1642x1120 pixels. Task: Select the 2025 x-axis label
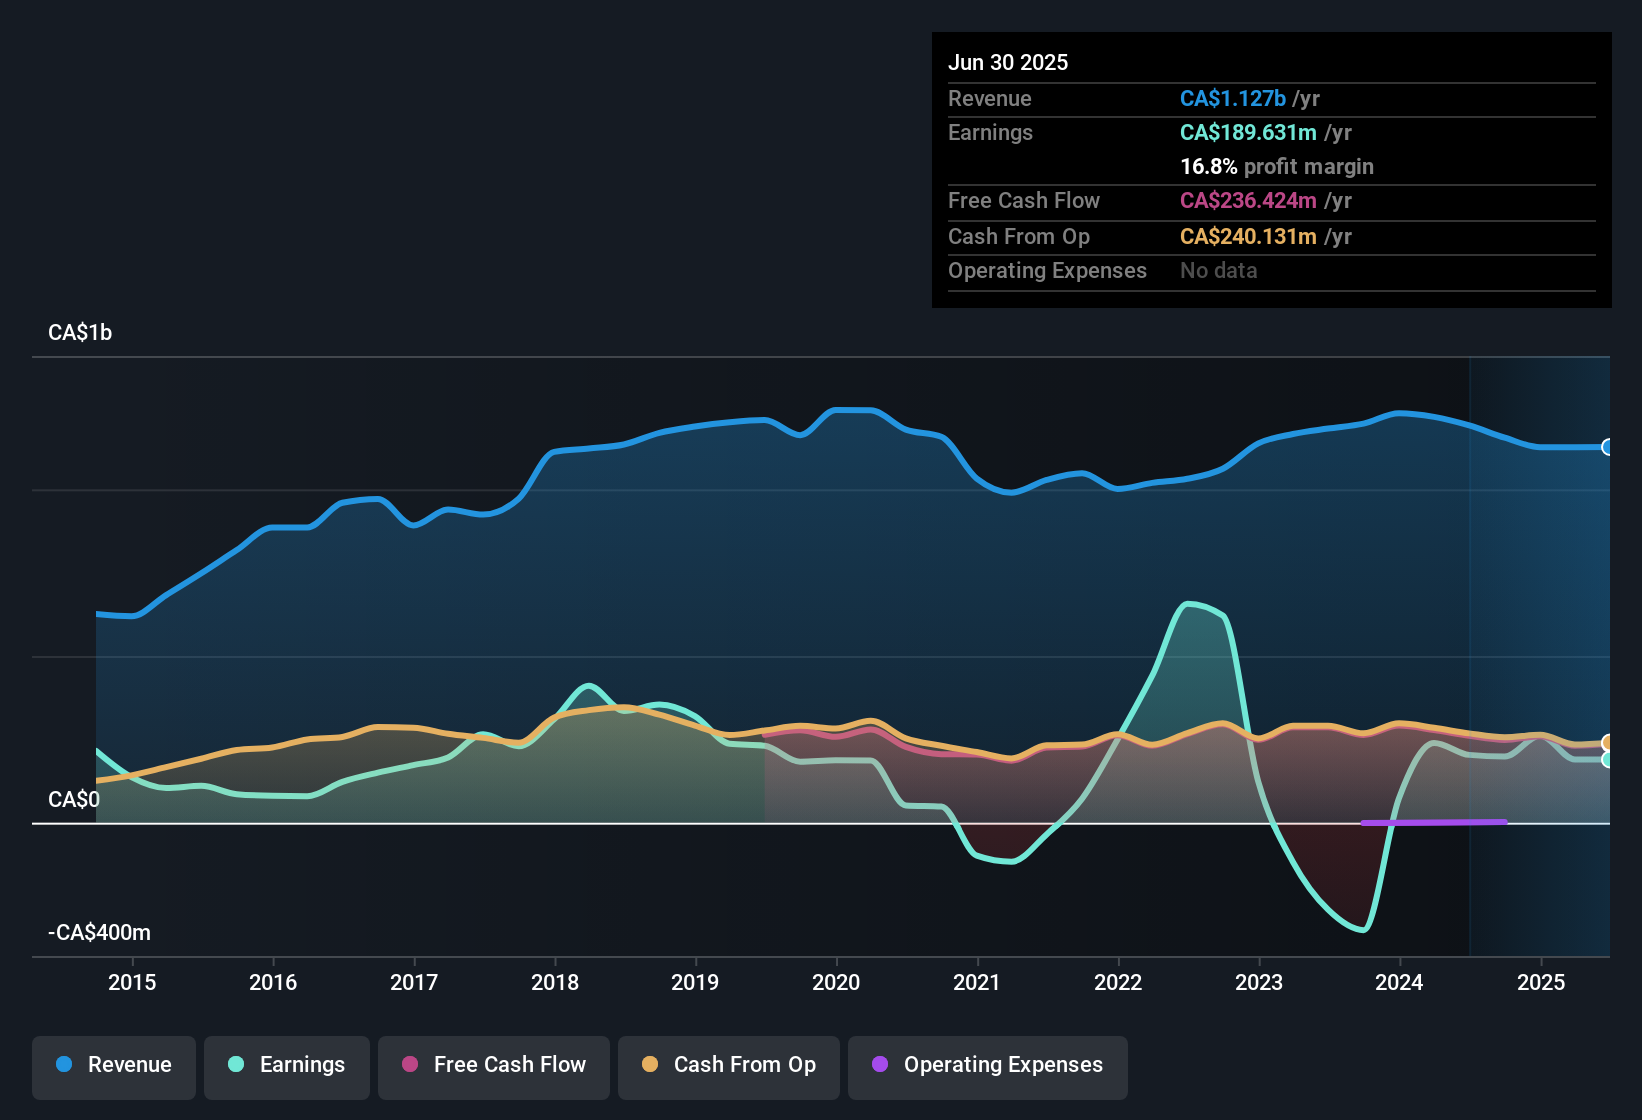click(x=1541, y=982)
